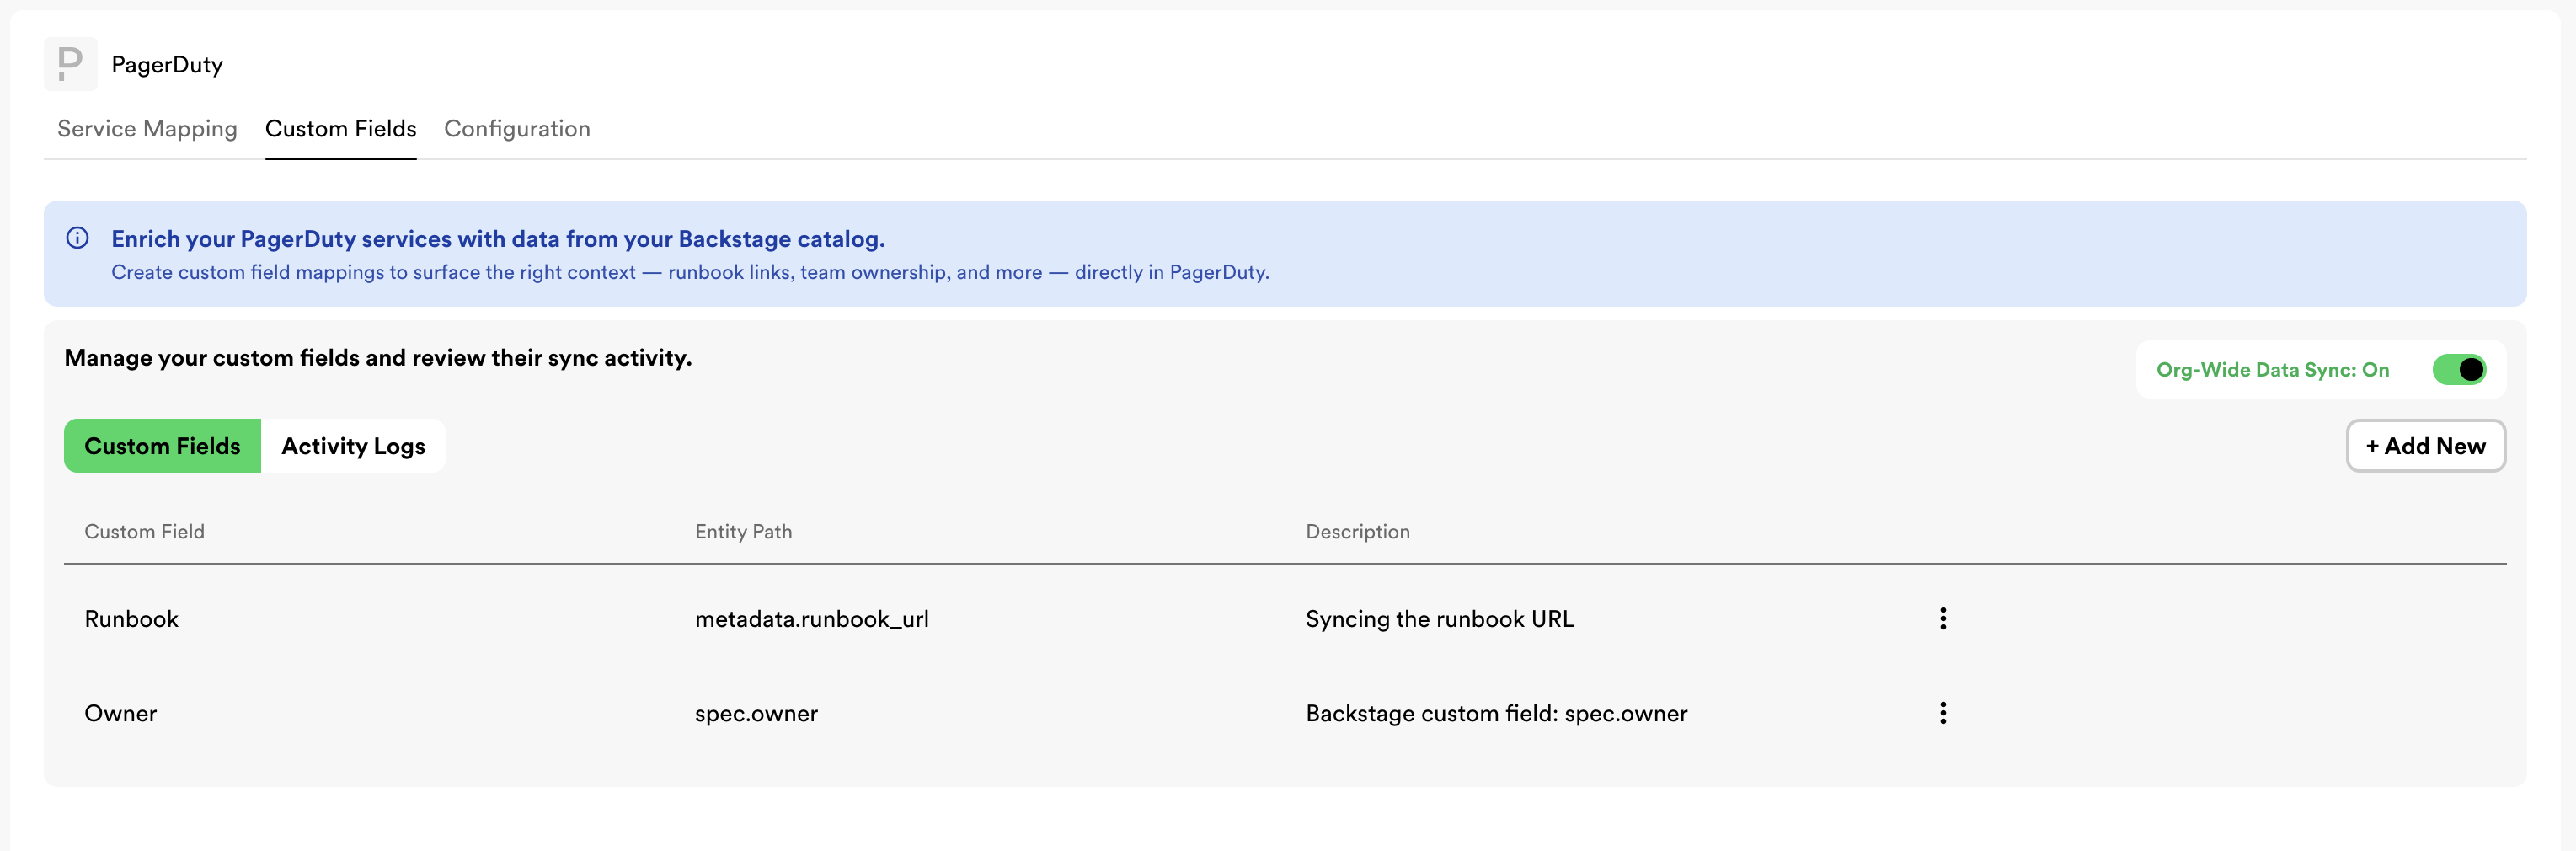This screenshot has height=851, width=2576.
Task: Turn off Org-Wide Data Sync toggle
Action: coord(2459,370)
